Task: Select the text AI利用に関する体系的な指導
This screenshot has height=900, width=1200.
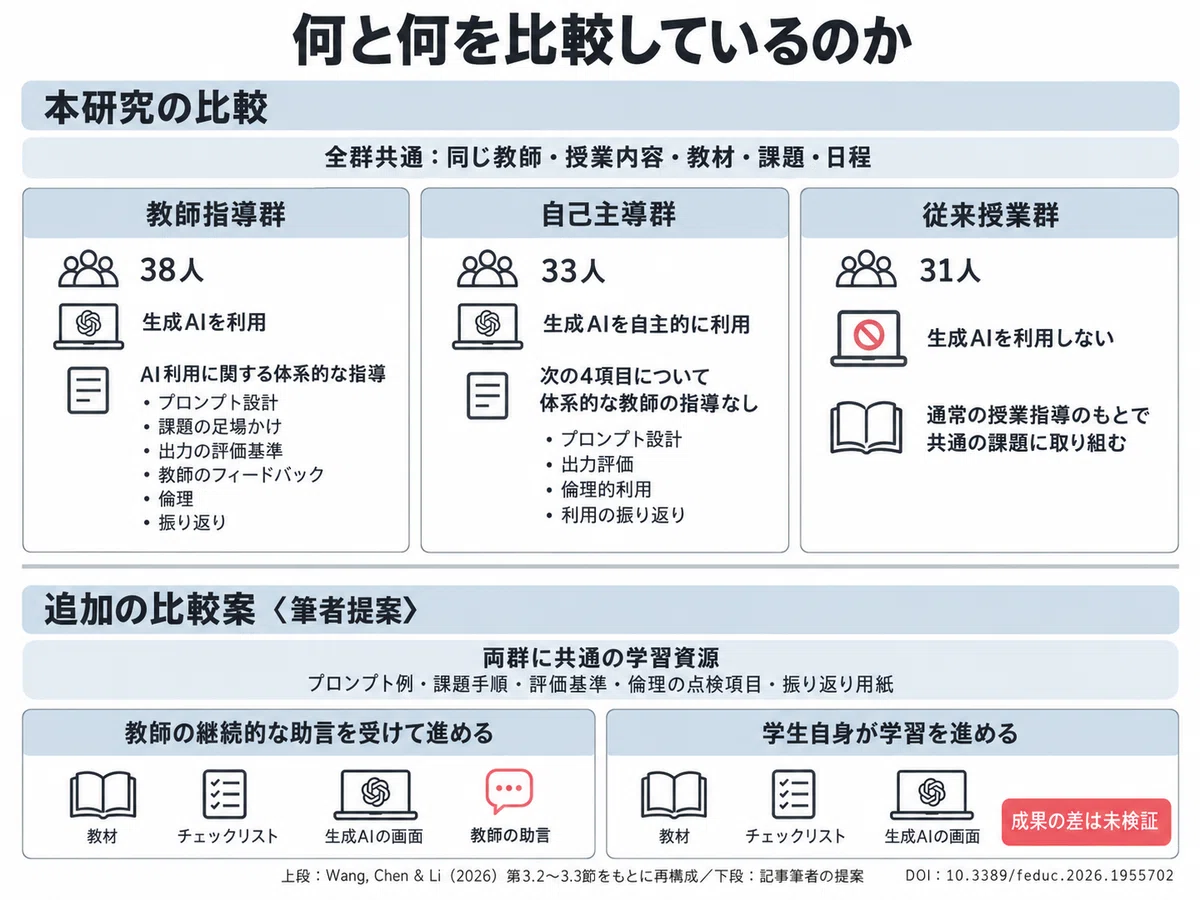Action: [263, 374]
